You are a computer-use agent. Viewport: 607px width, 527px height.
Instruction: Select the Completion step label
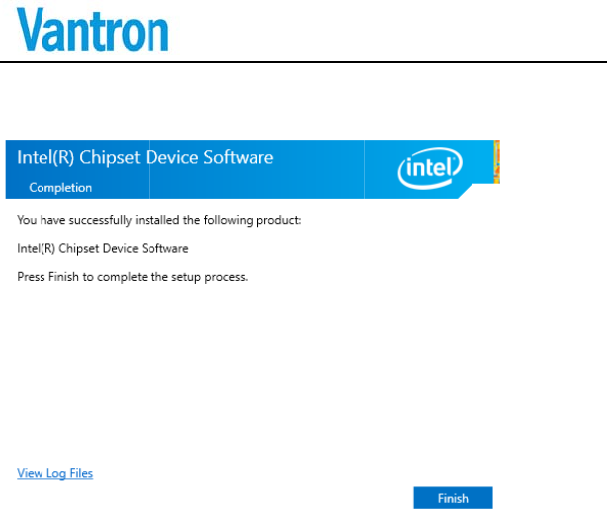[x=61, y=187]
